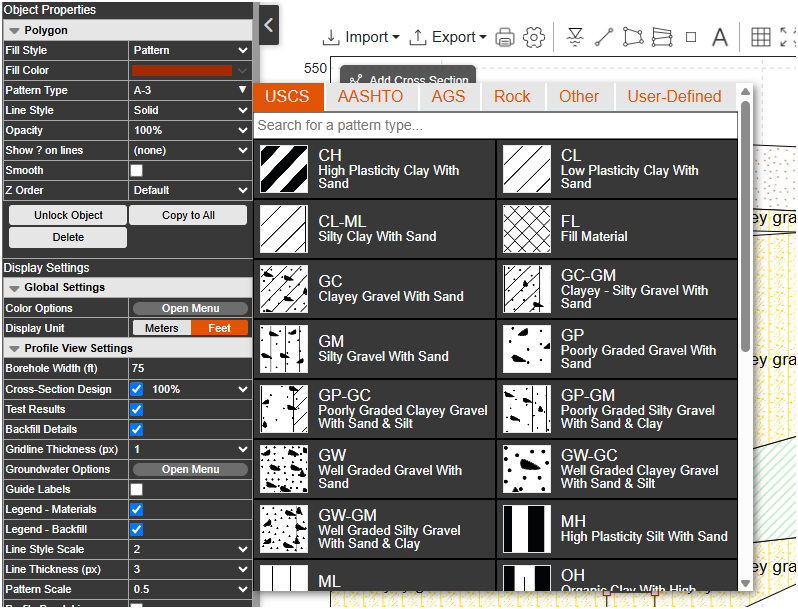Open the Gridline Thickness dropdown
Screen dimensions: 798x609
(x=190, y=449)
